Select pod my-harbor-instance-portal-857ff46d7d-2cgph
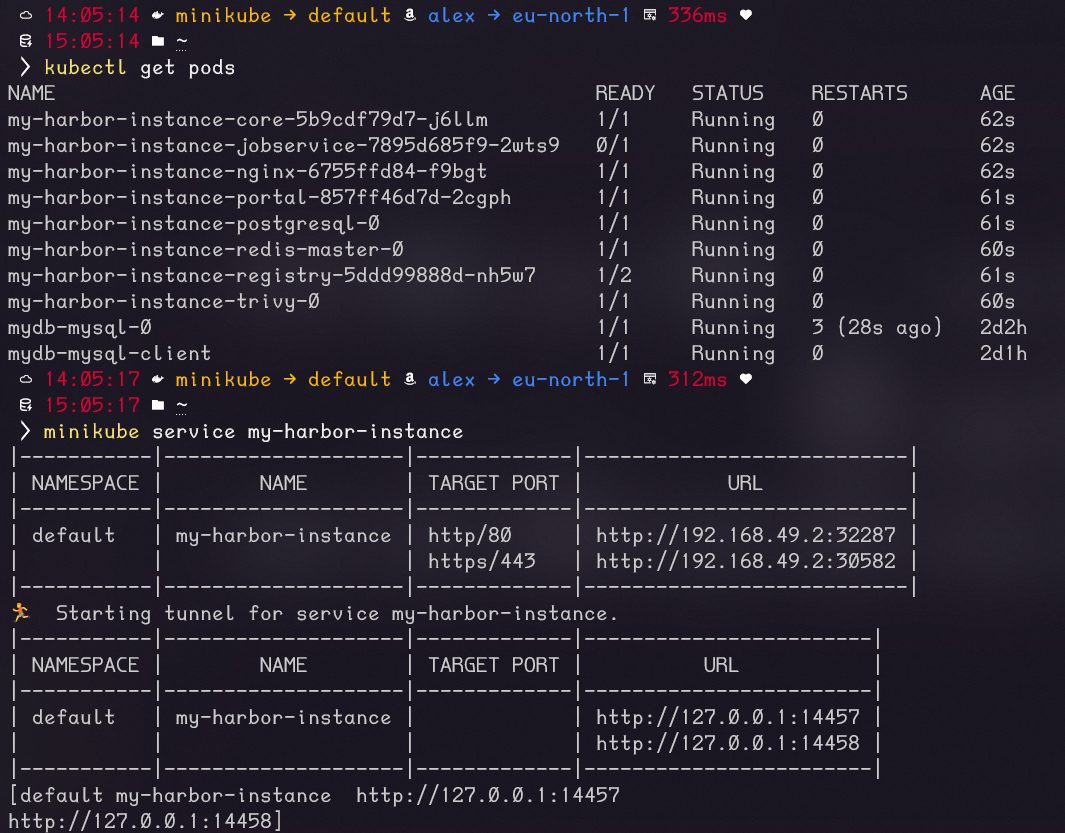 pyautogui.click(x=259, y=198)
